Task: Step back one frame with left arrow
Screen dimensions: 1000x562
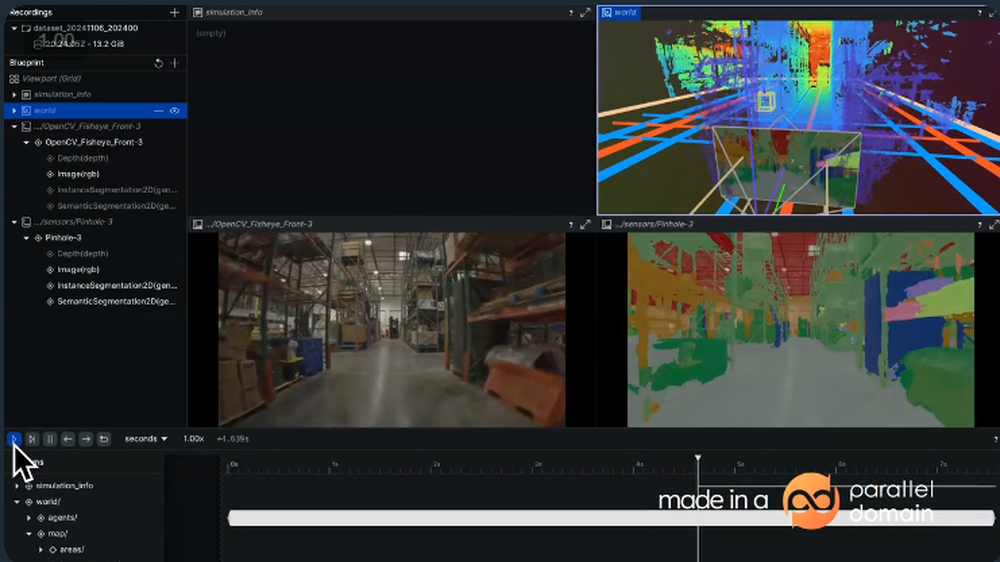Action: click(68, 439)
